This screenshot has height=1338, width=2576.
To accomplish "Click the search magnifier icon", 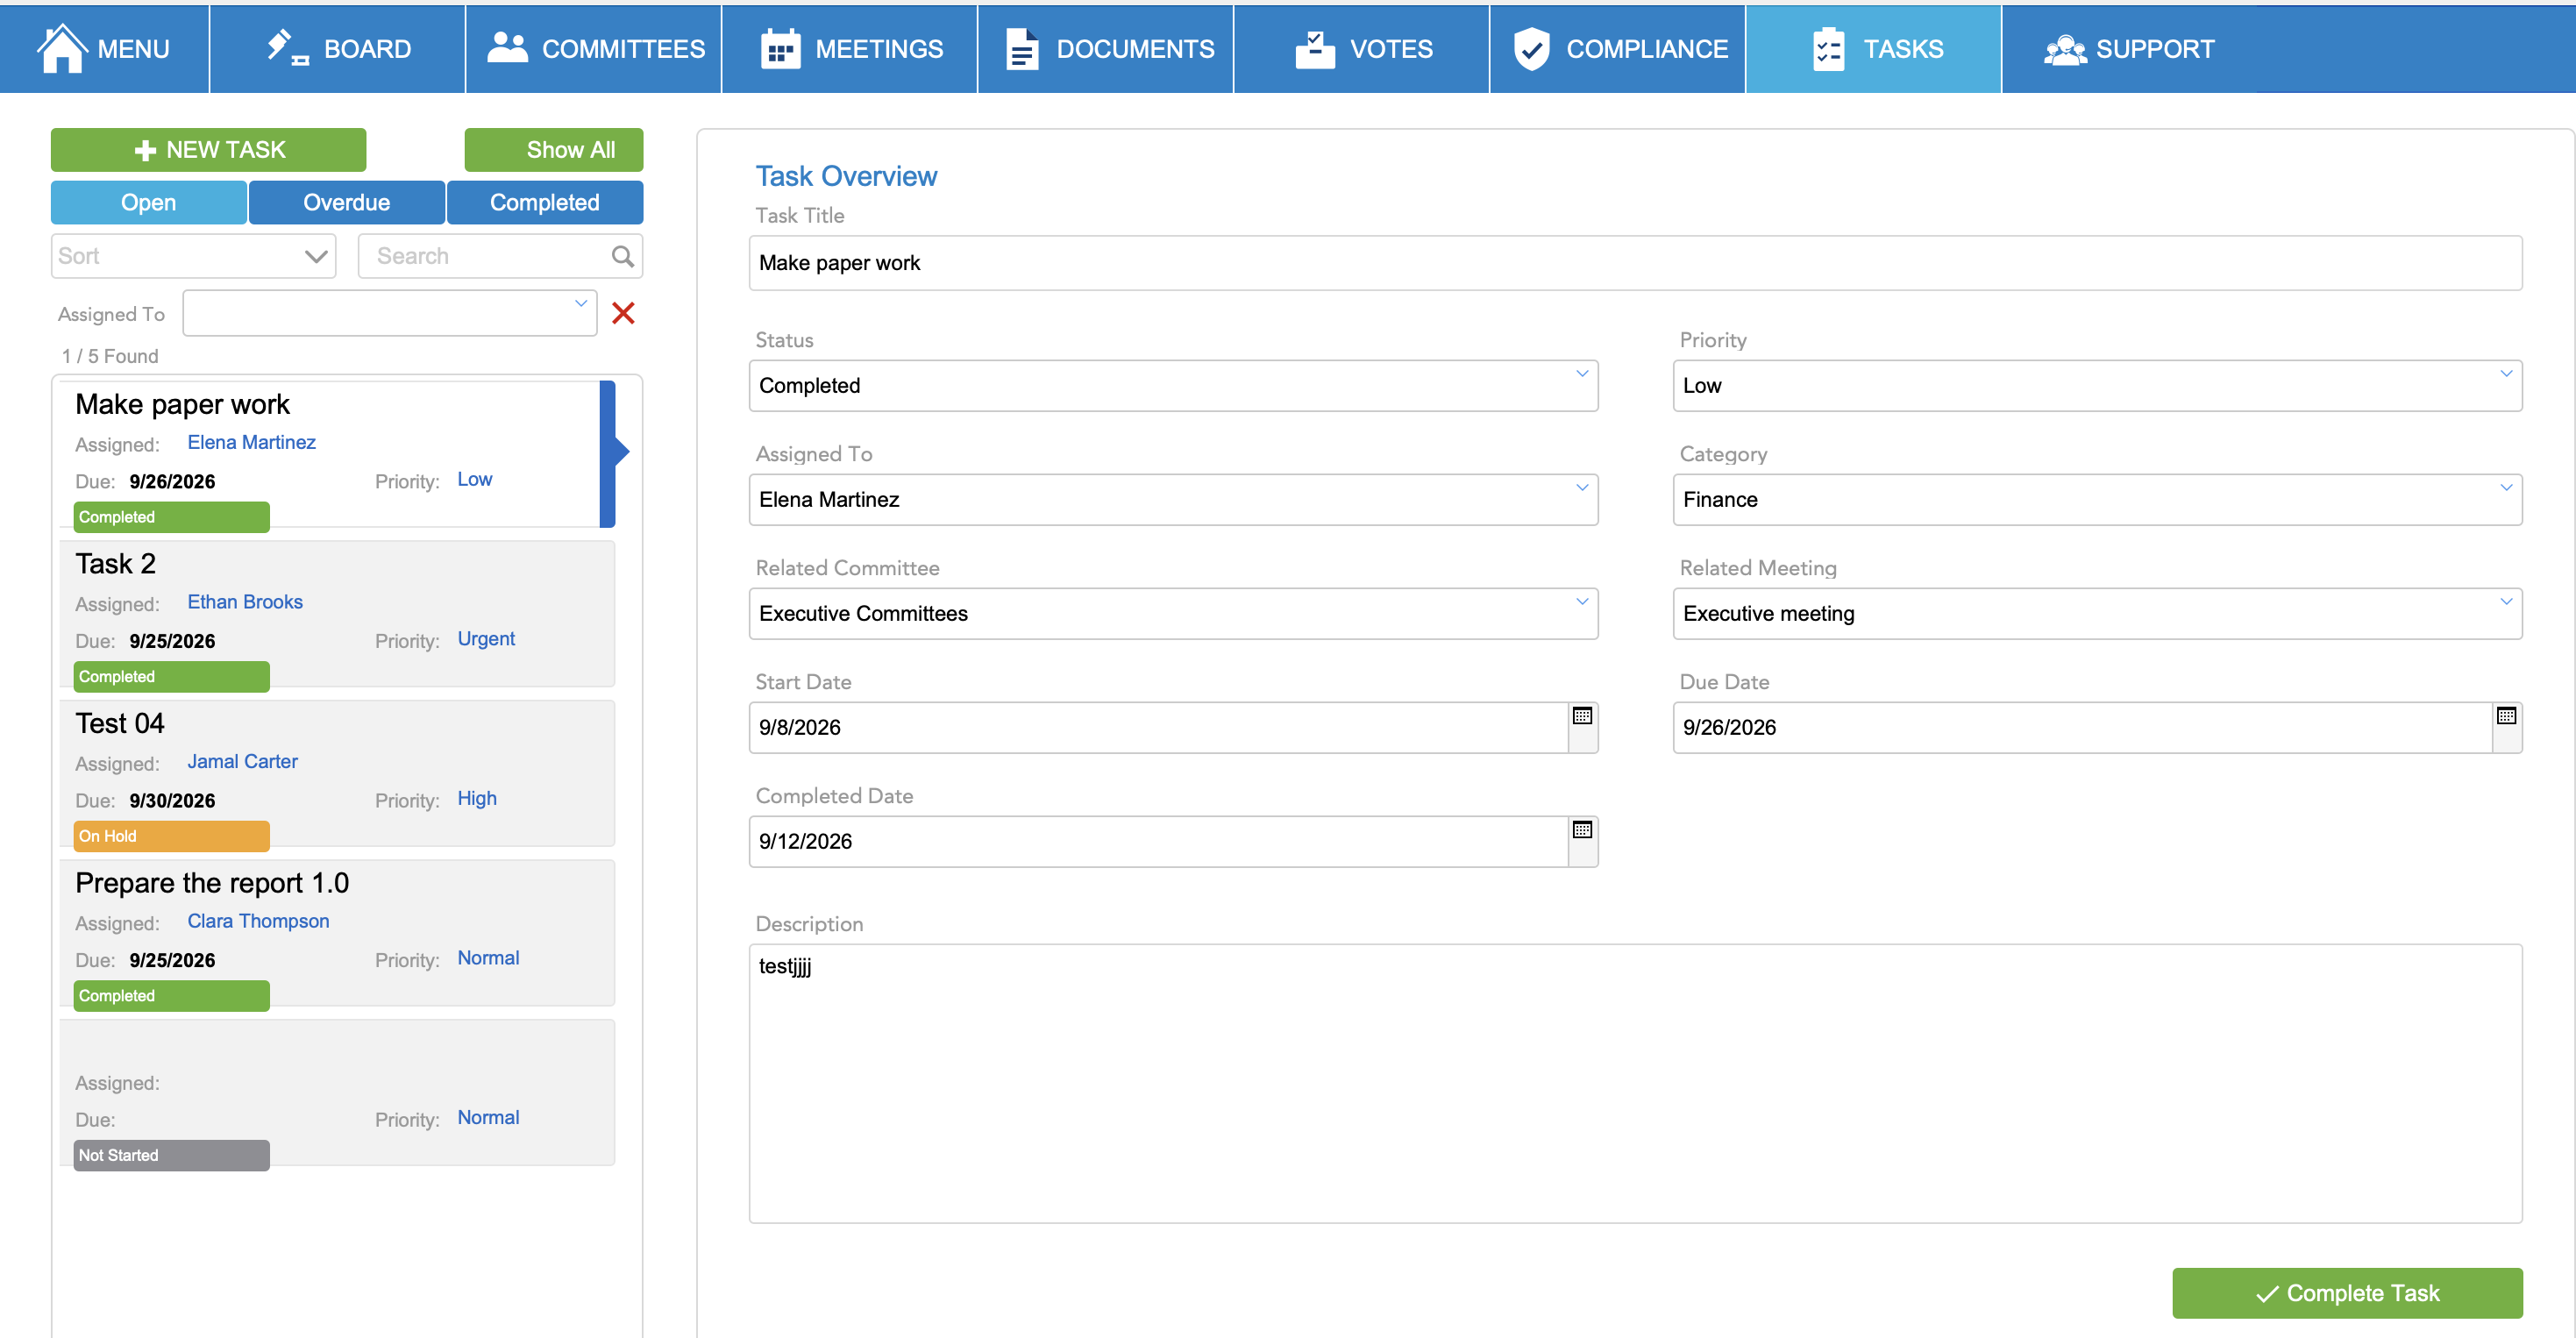I will [622, 256].
